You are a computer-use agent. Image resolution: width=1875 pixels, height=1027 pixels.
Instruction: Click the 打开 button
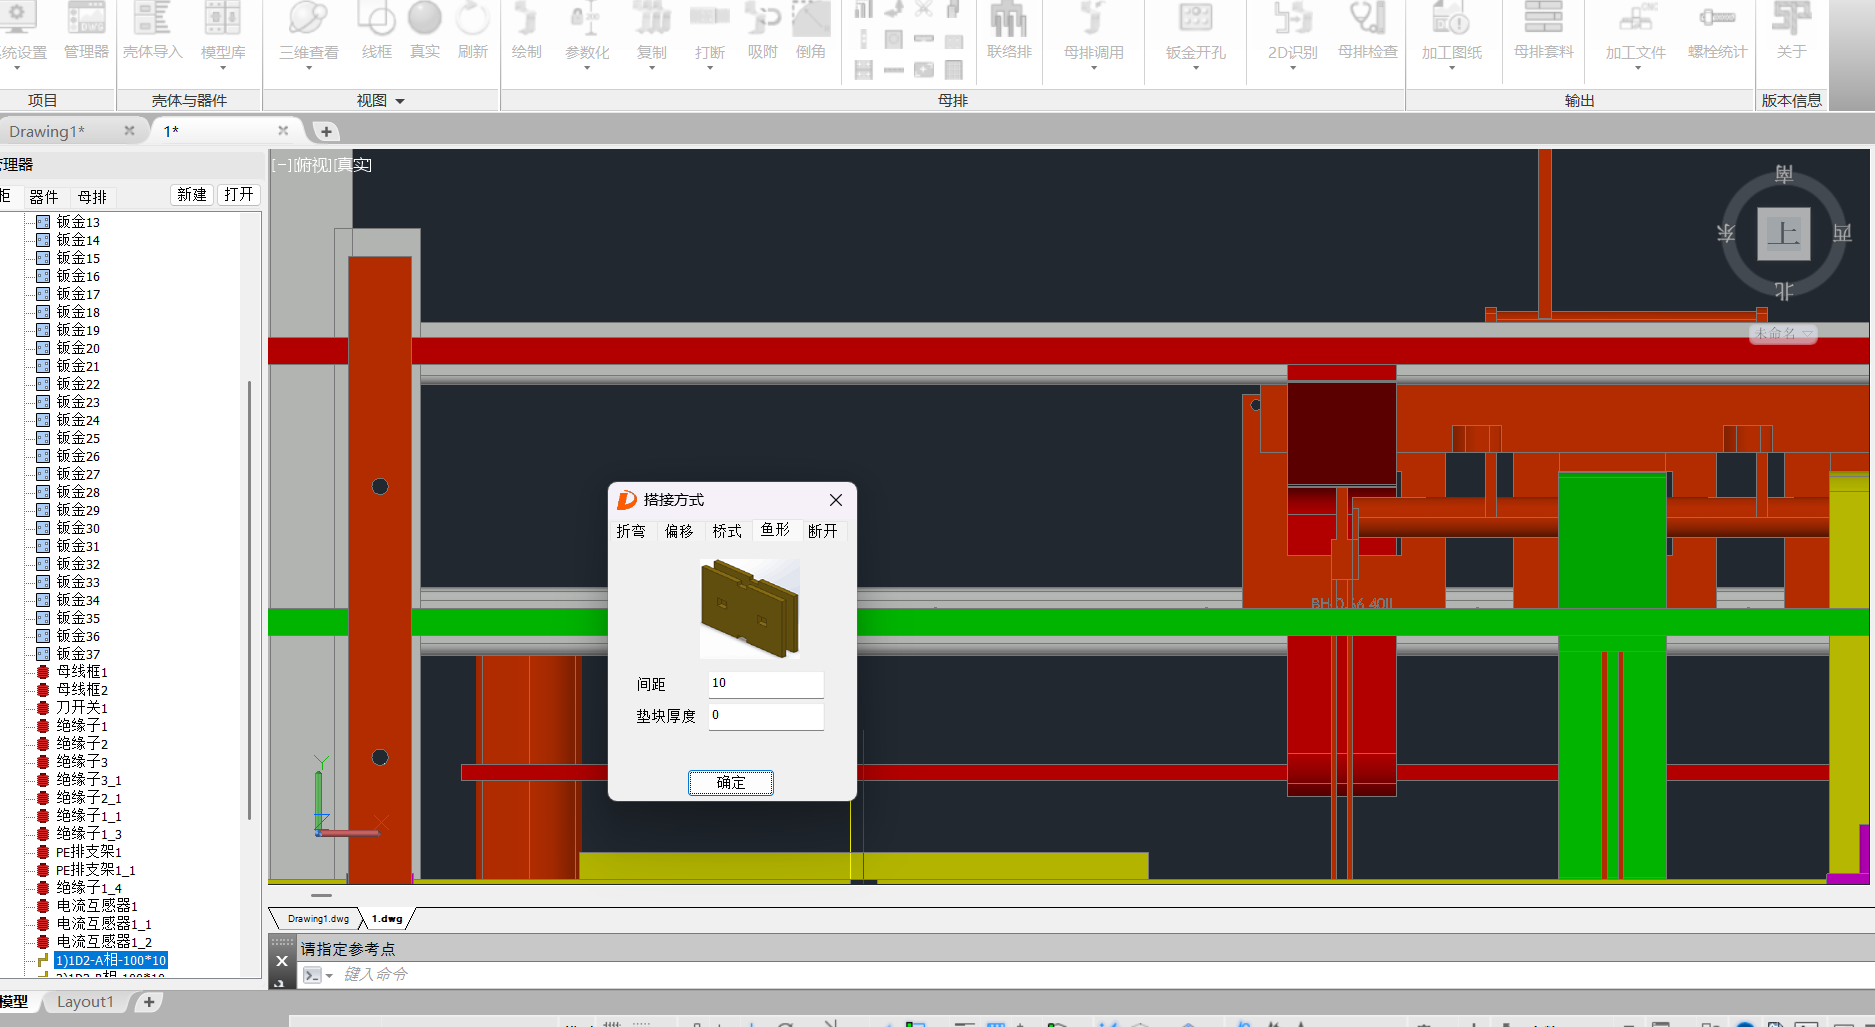[239, 195]
